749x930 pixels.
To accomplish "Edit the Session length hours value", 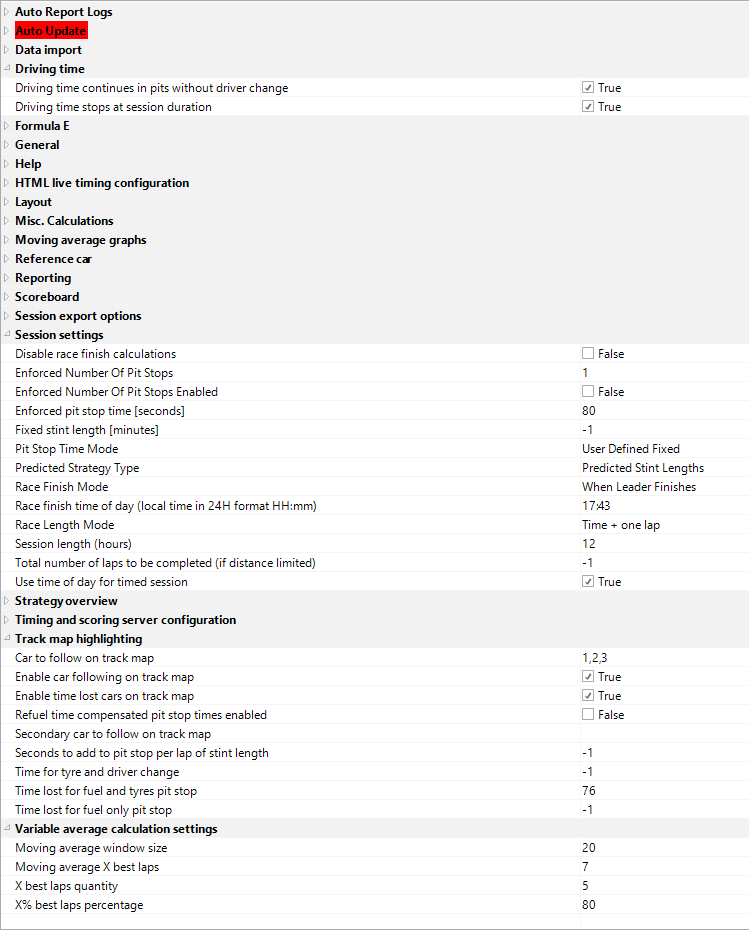I will coord(660,544).
